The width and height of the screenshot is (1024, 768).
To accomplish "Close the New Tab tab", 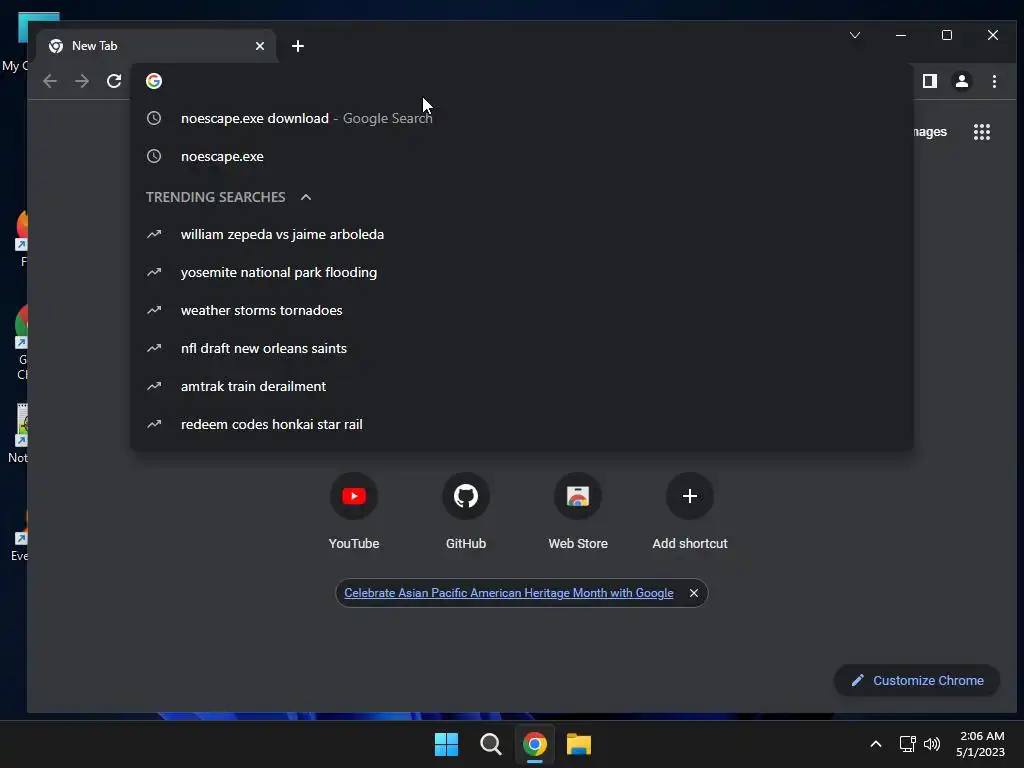I will pos(260,46).
